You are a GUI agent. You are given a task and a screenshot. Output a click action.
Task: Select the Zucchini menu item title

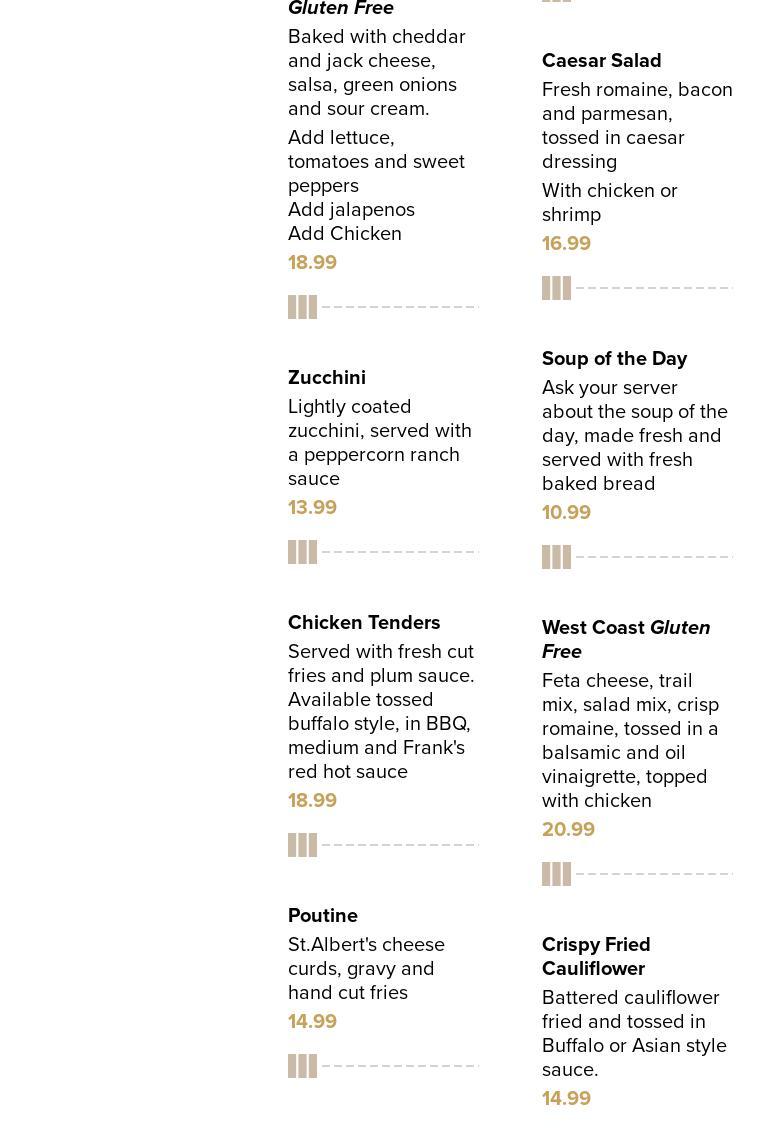(327, 378)
